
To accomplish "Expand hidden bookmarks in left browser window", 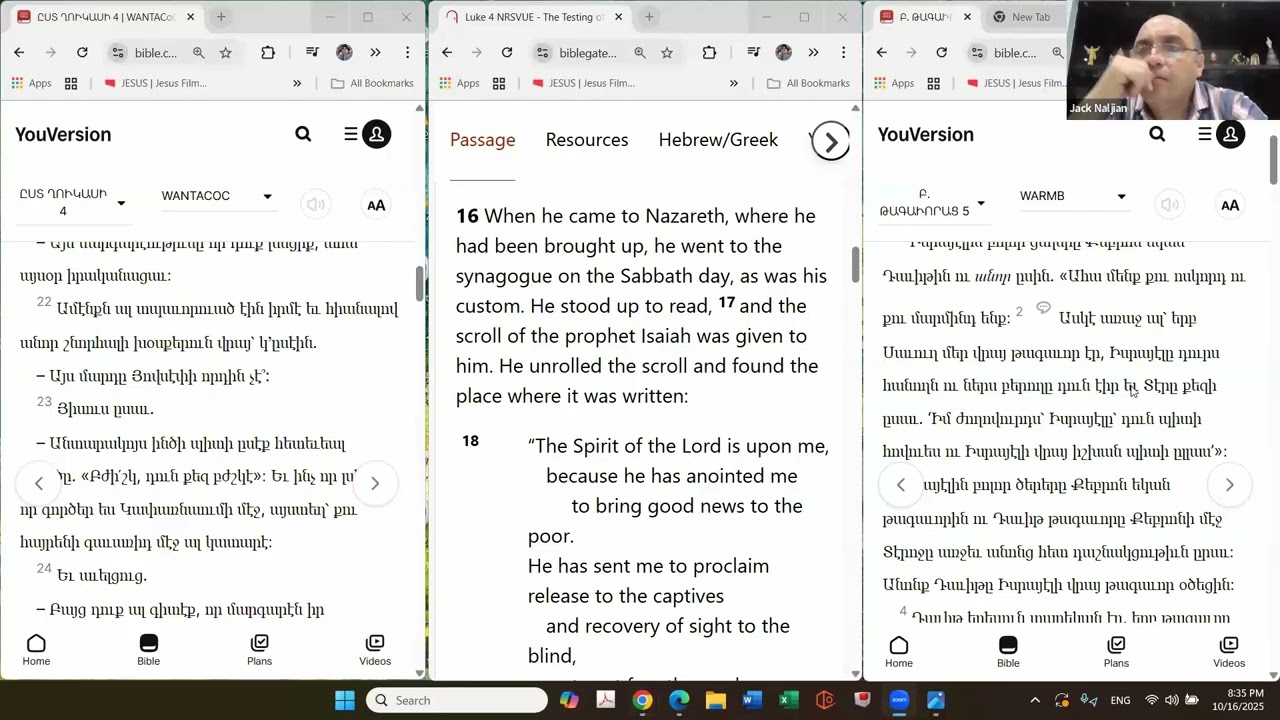I will [297, 83].
